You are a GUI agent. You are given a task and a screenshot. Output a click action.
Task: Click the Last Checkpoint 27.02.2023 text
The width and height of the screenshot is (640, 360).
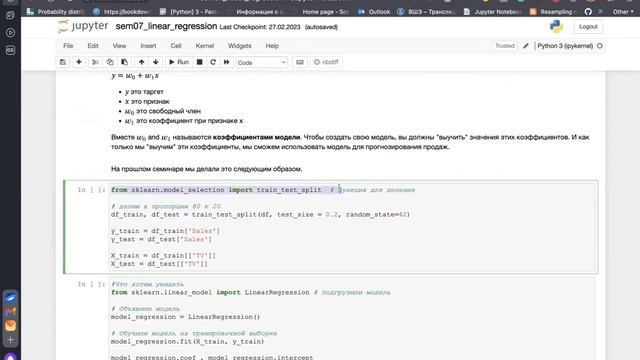[x=260, y=27]
